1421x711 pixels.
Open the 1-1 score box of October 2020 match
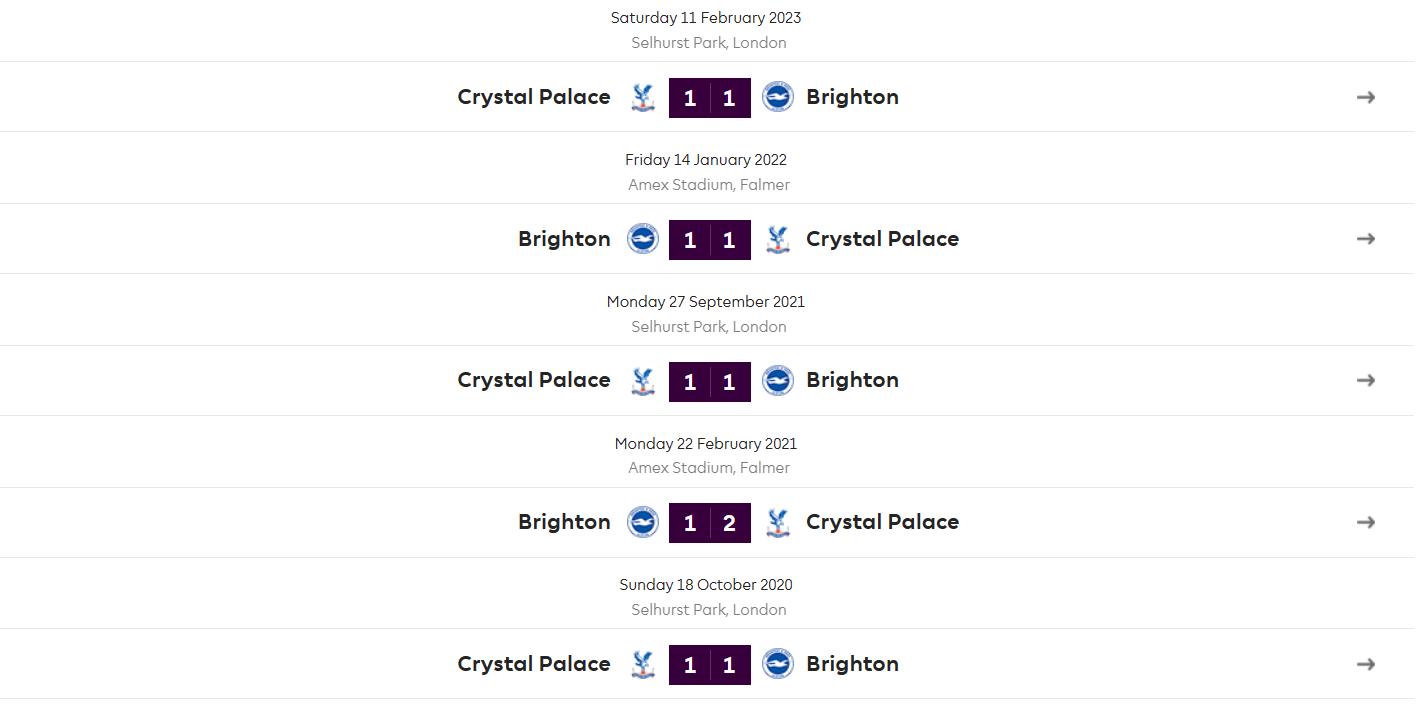710,665
